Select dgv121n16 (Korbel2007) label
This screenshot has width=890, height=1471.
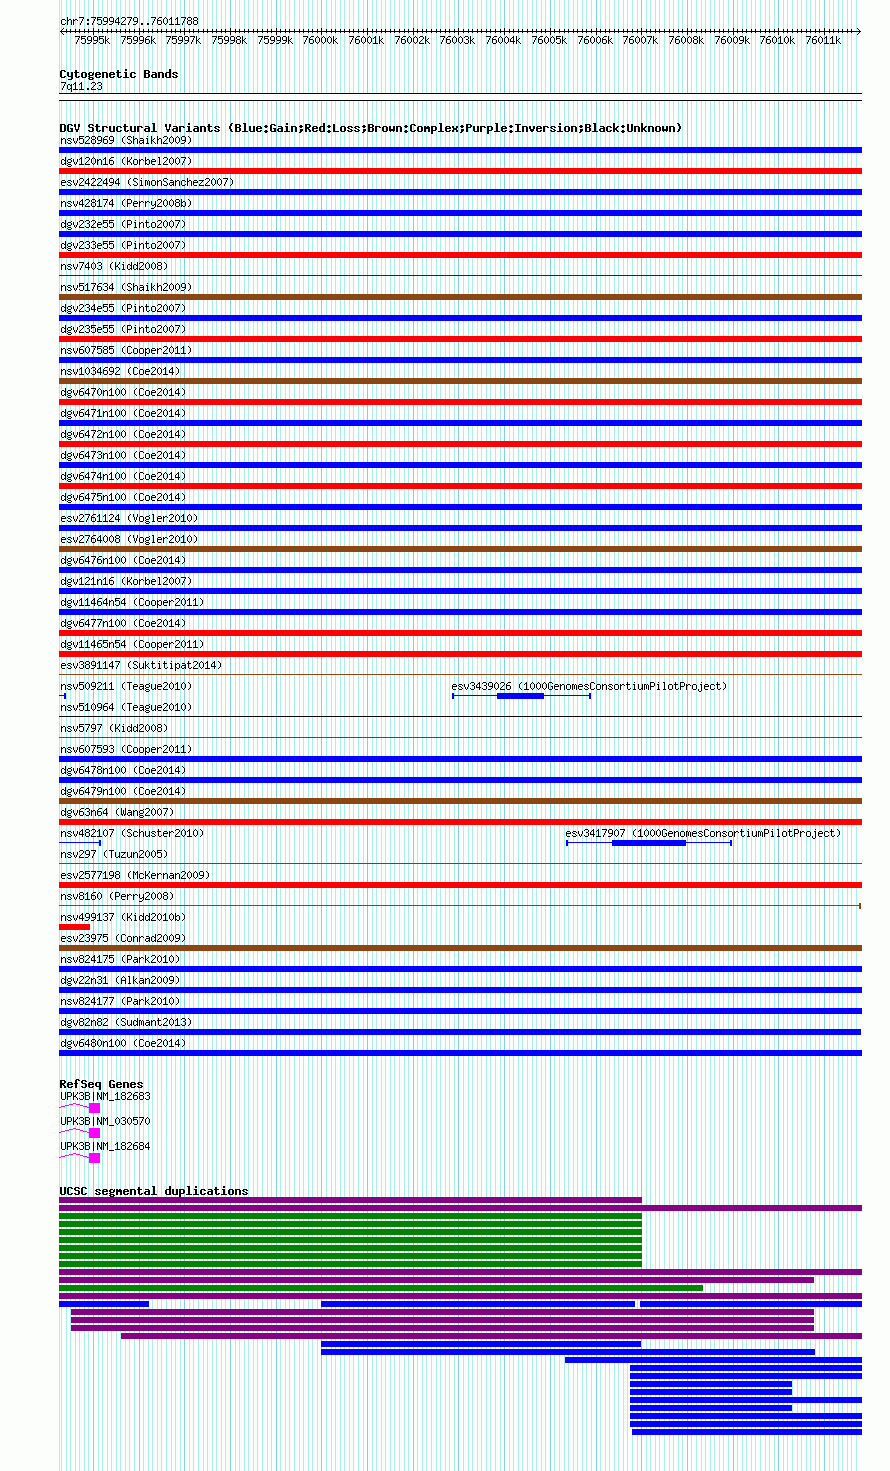pos(126,581)
